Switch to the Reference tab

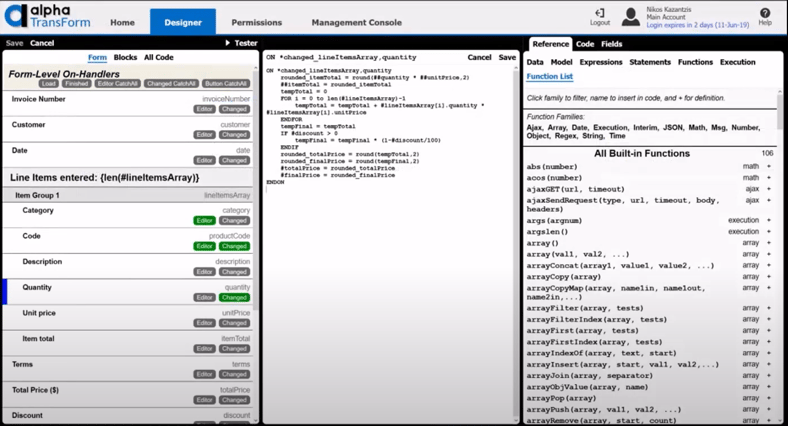(550, 44)
